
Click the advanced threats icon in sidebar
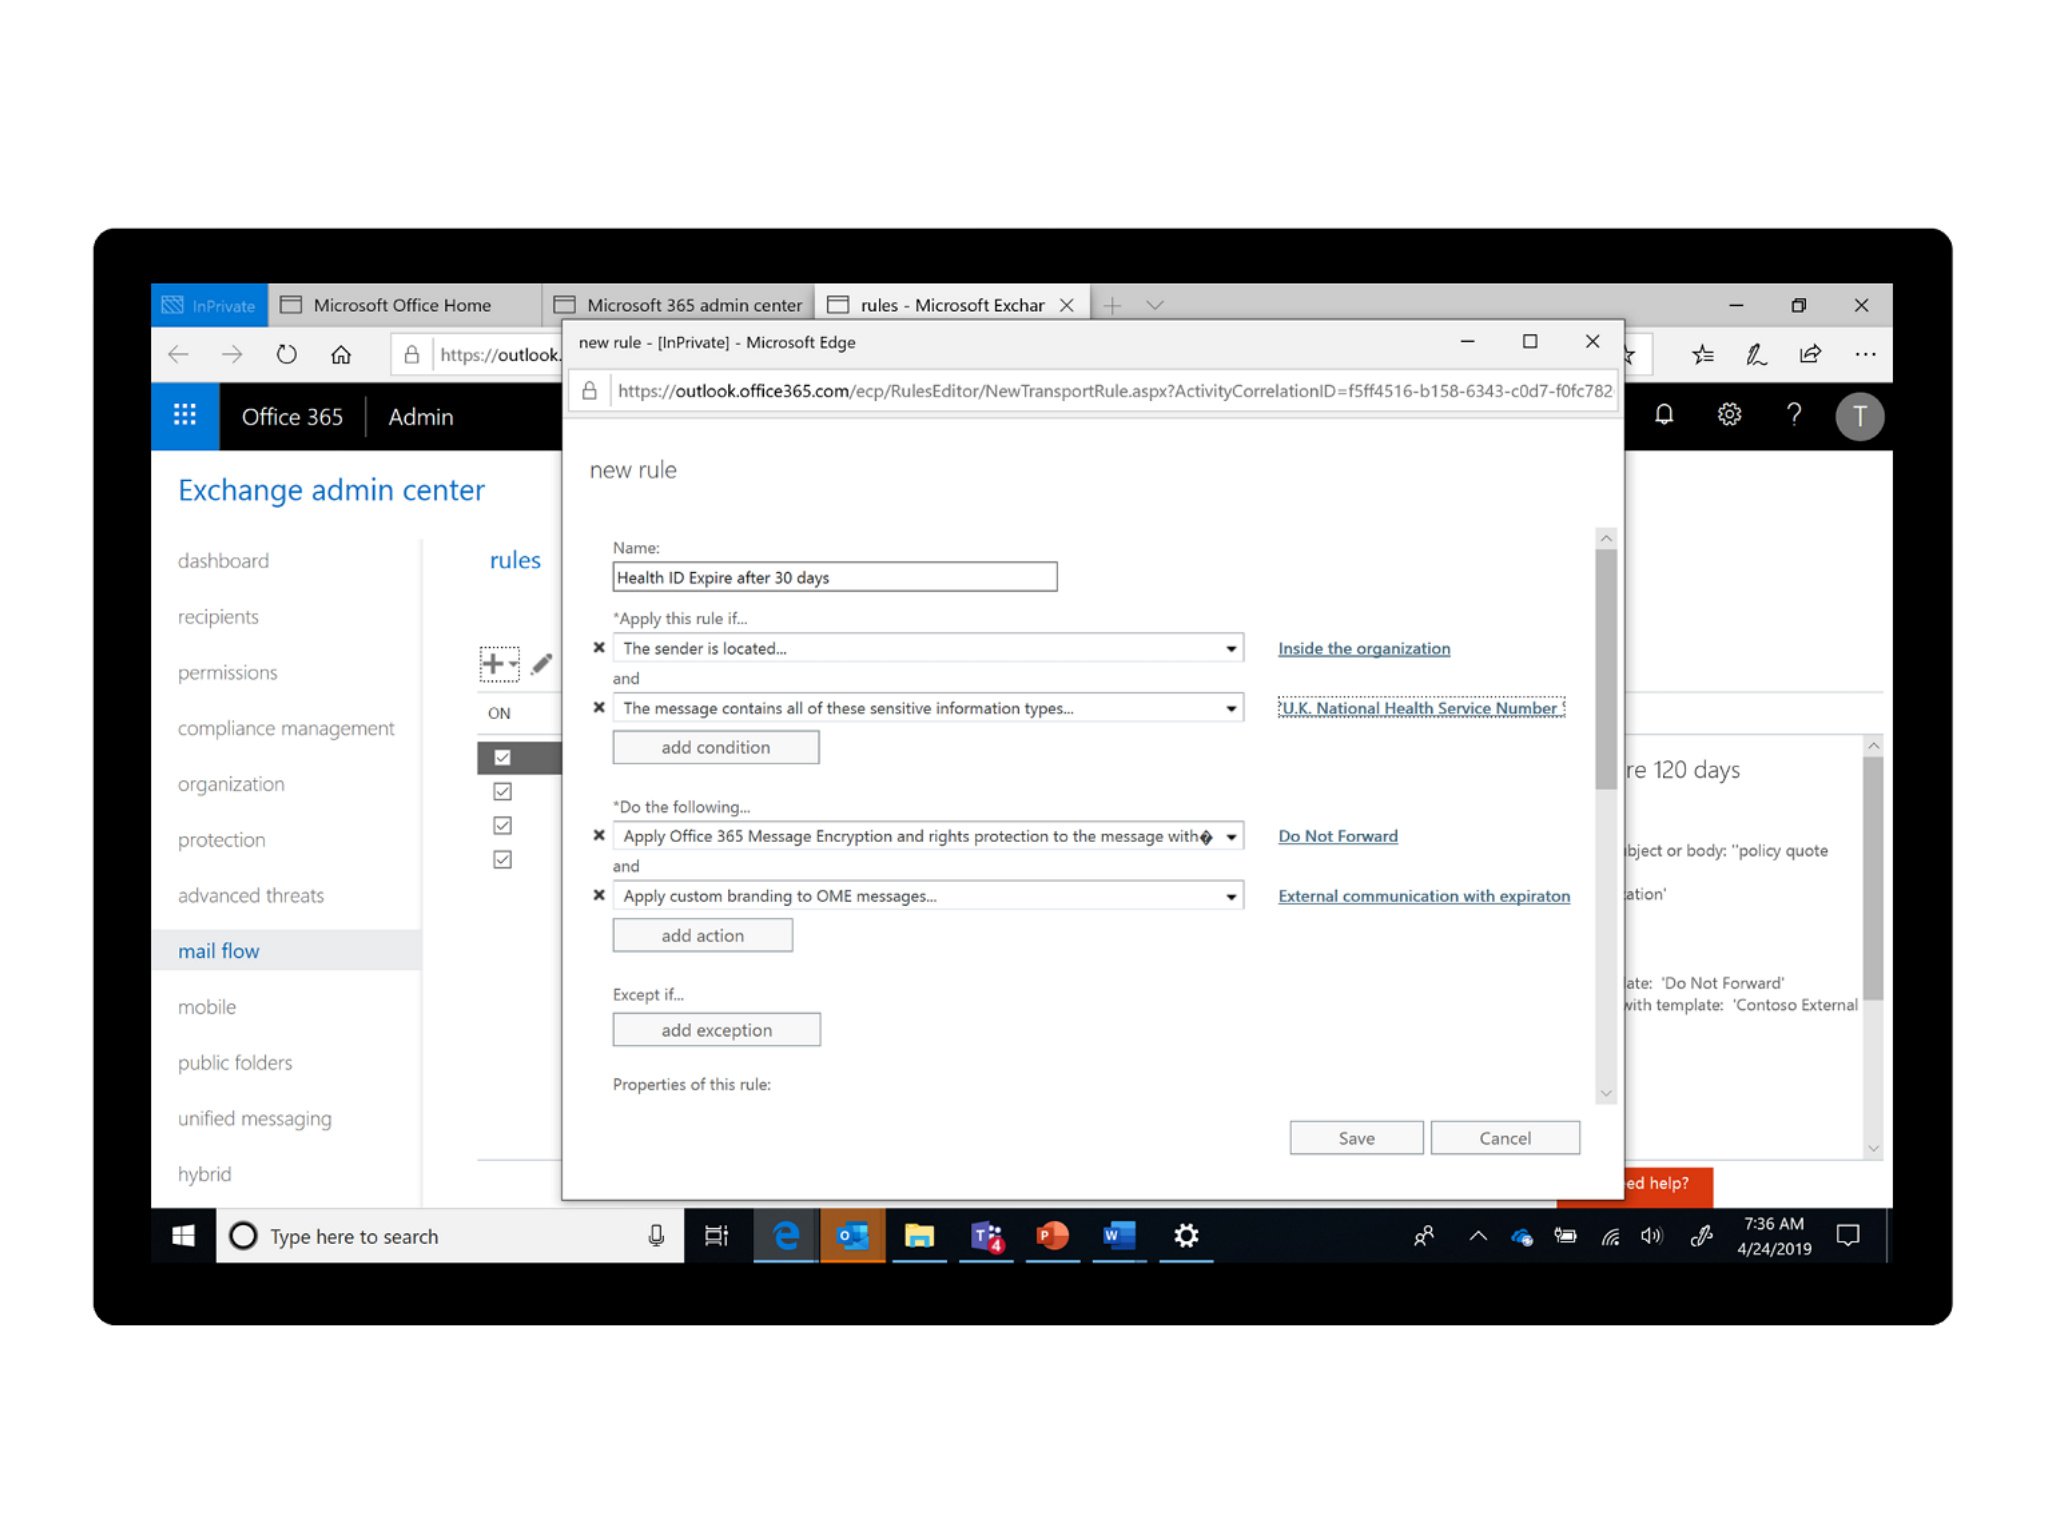point(253,895)
